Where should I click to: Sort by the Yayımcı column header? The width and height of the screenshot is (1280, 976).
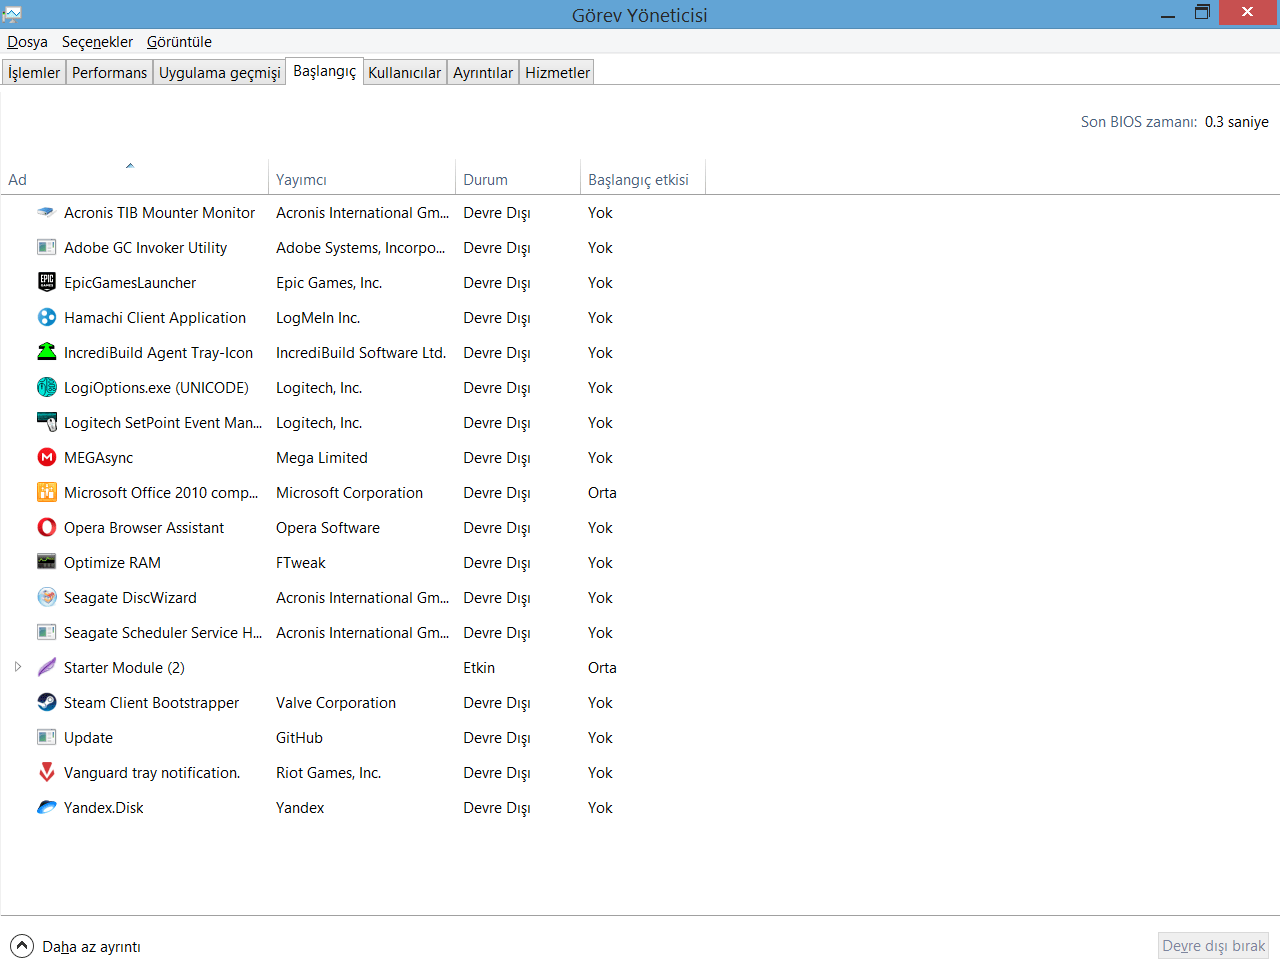362,180
